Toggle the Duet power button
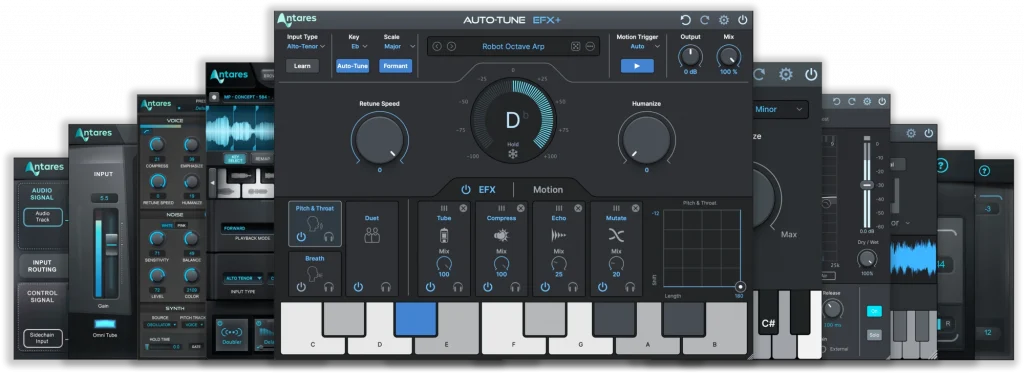 point(358,287)
